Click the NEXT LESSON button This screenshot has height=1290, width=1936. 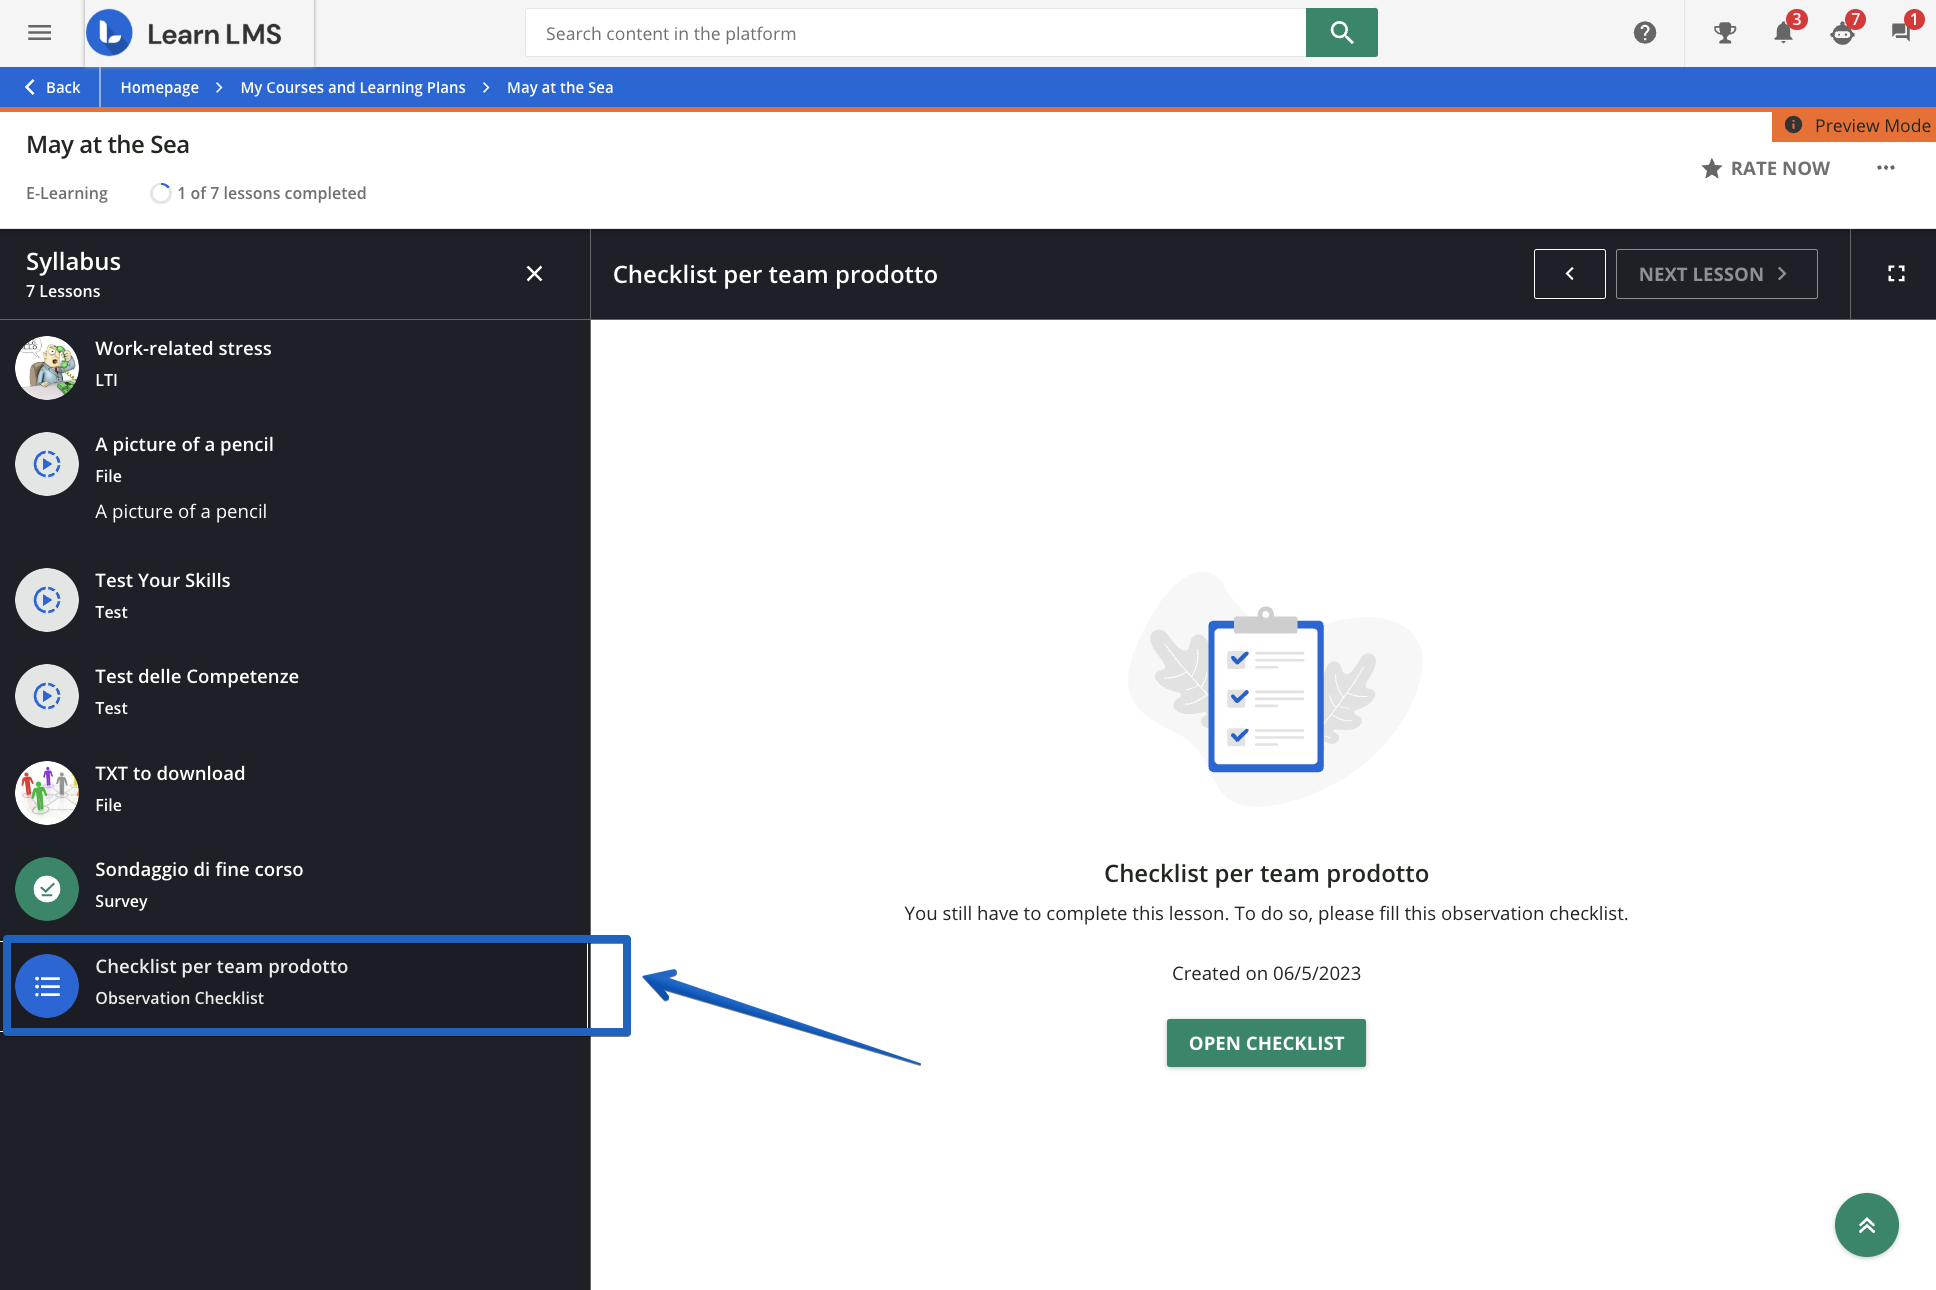1716,274
